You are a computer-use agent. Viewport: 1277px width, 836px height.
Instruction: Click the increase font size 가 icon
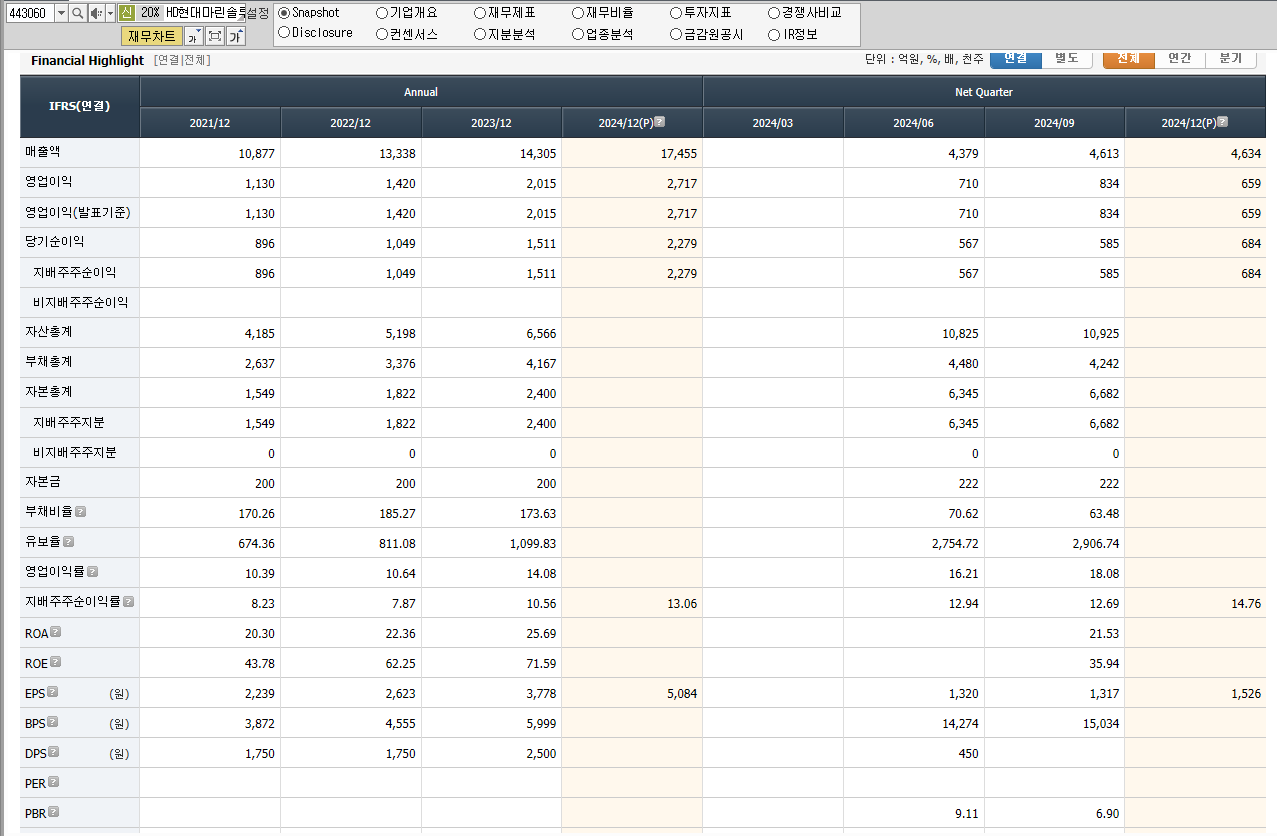(236, 37)
